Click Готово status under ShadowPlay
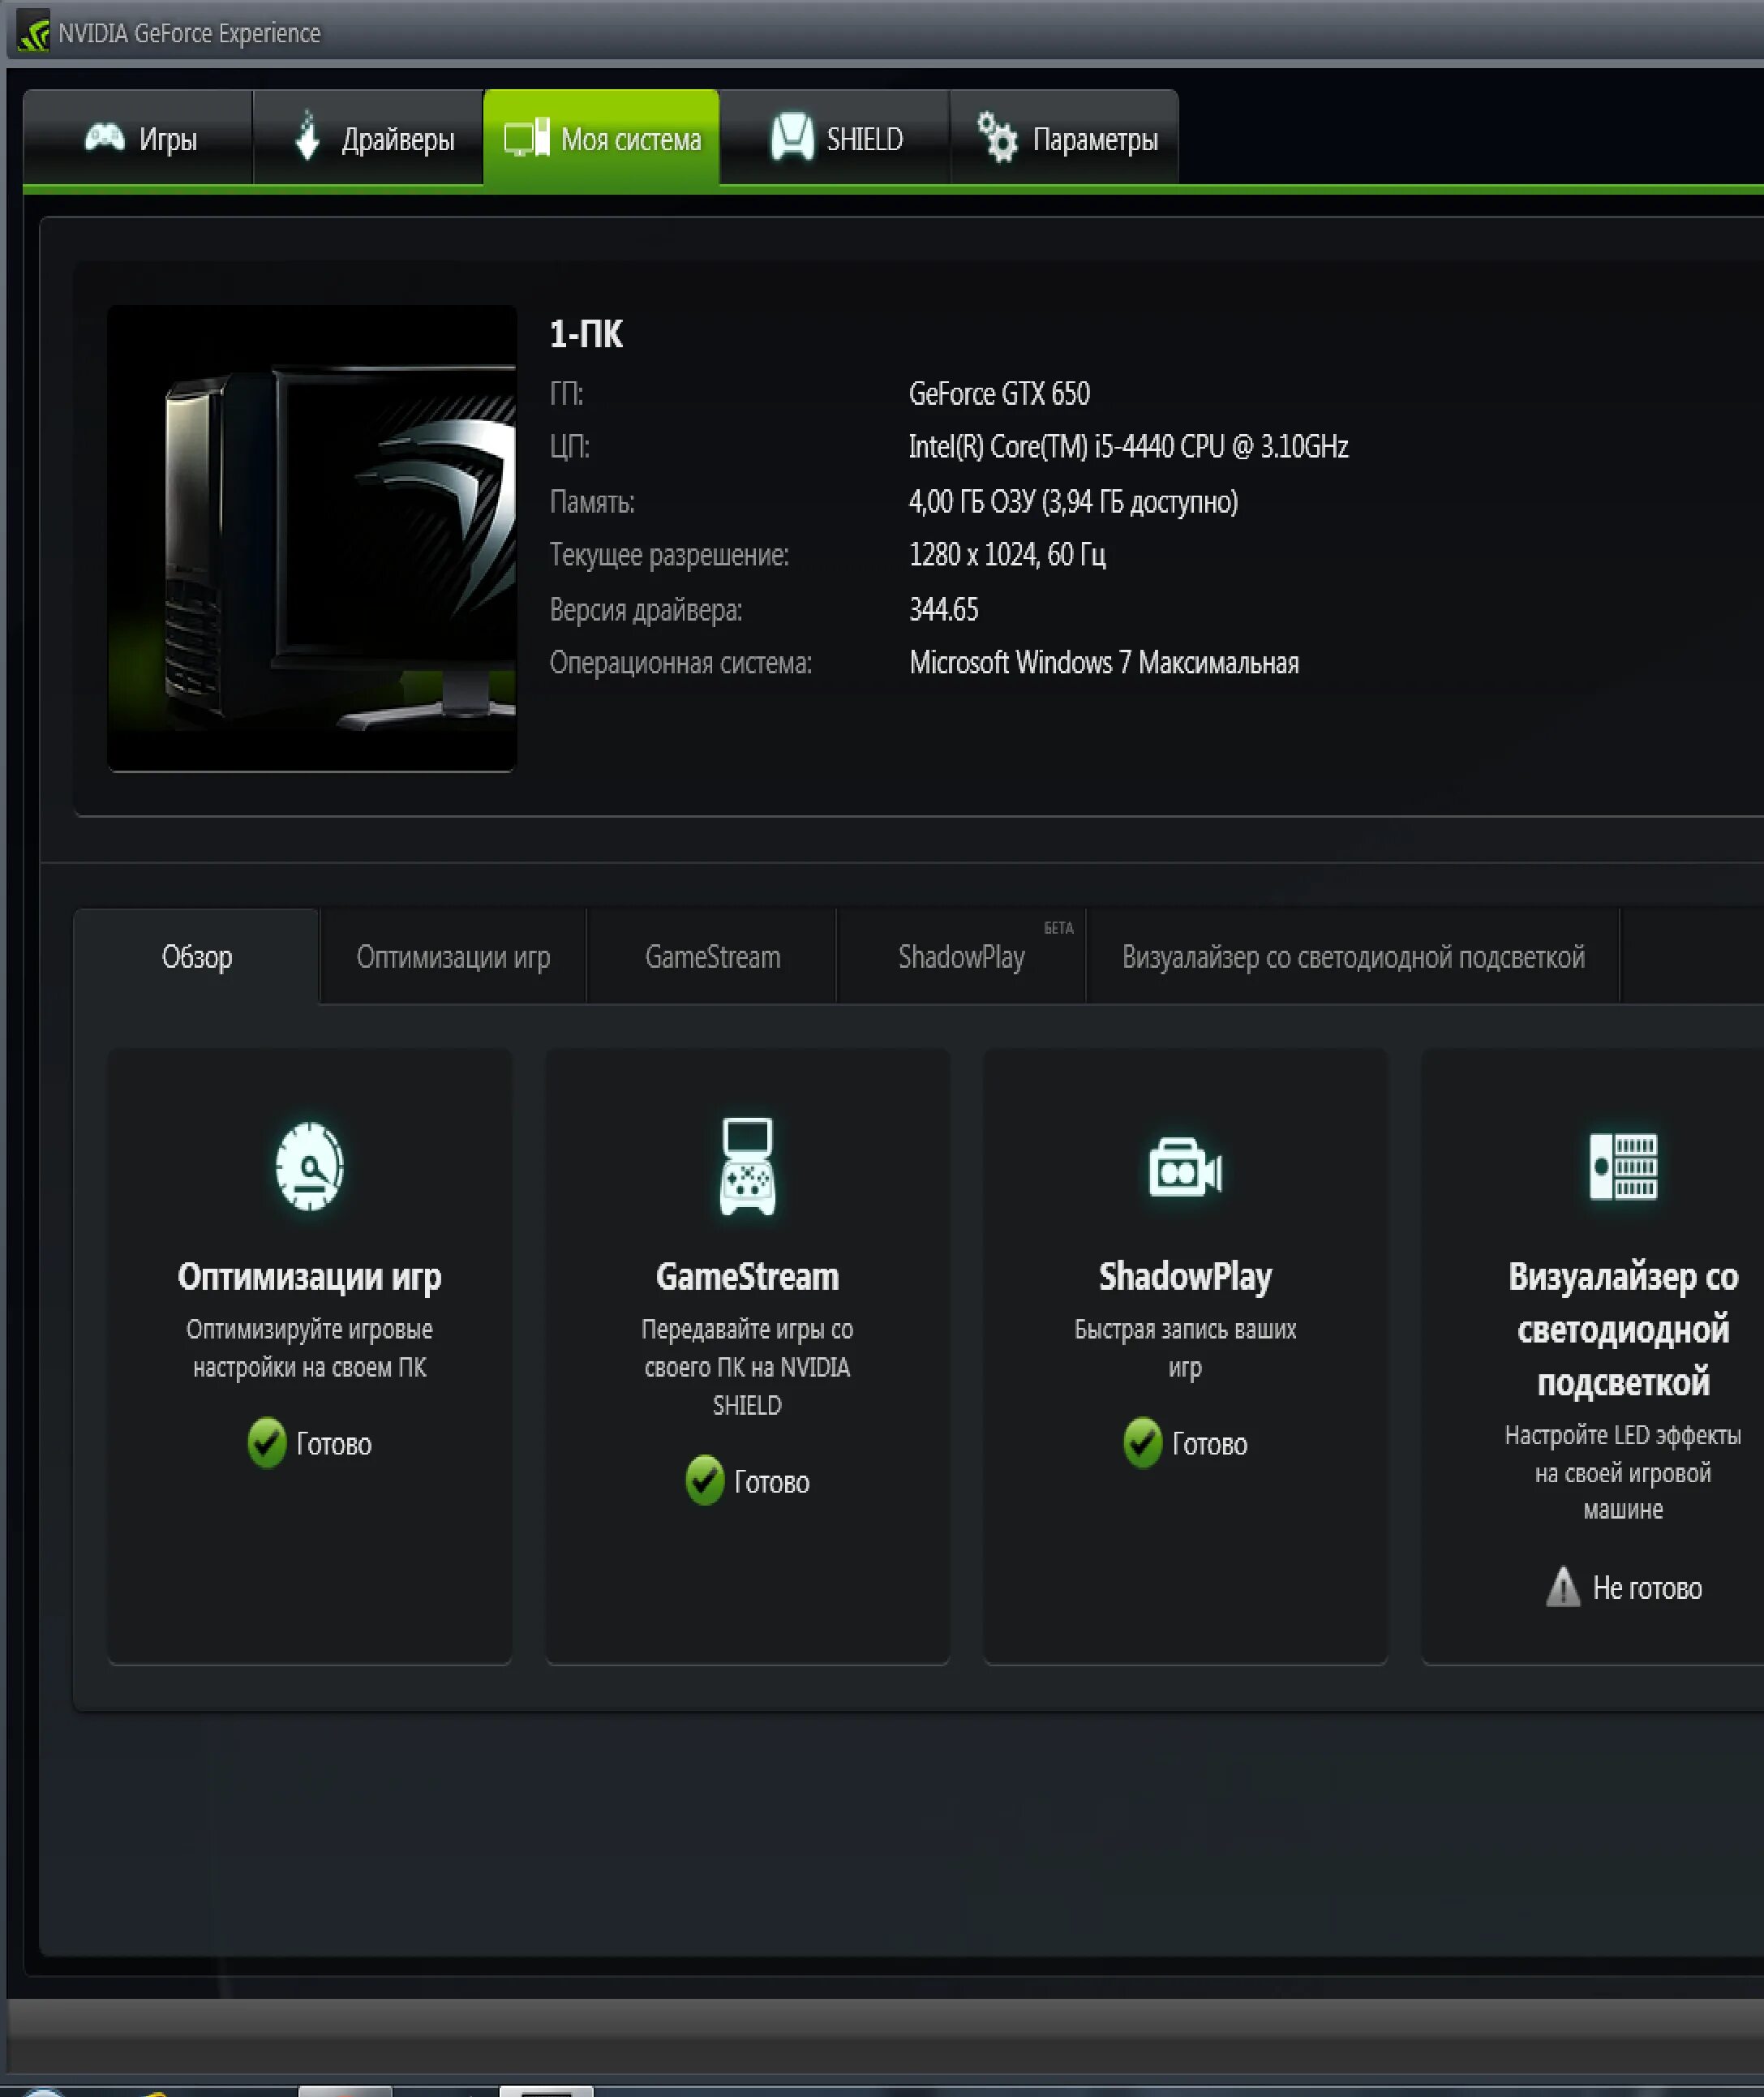The width and height of the screenshot is (1764, 2097). 1210,1444
